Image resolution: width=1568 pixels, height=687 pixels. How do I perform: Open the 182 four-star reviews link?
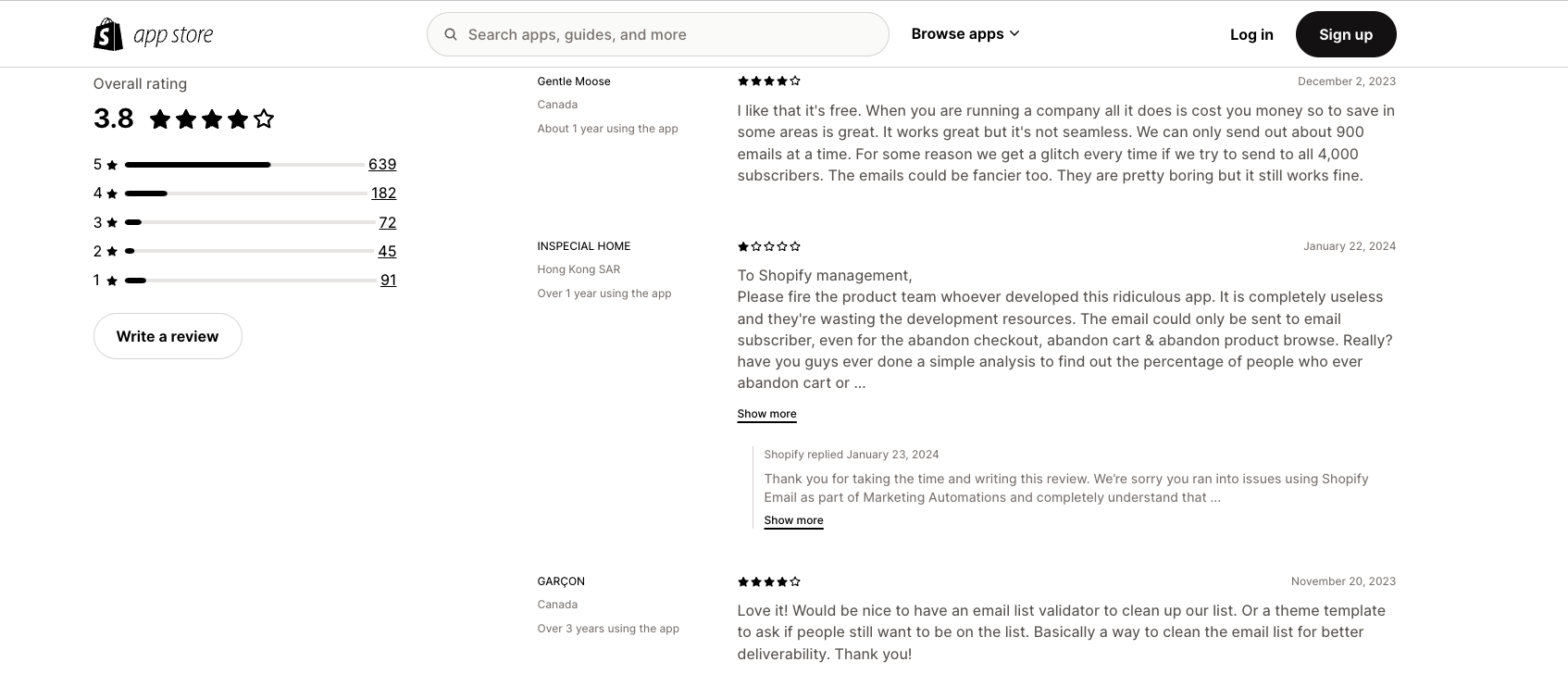(x=383, y=193)
